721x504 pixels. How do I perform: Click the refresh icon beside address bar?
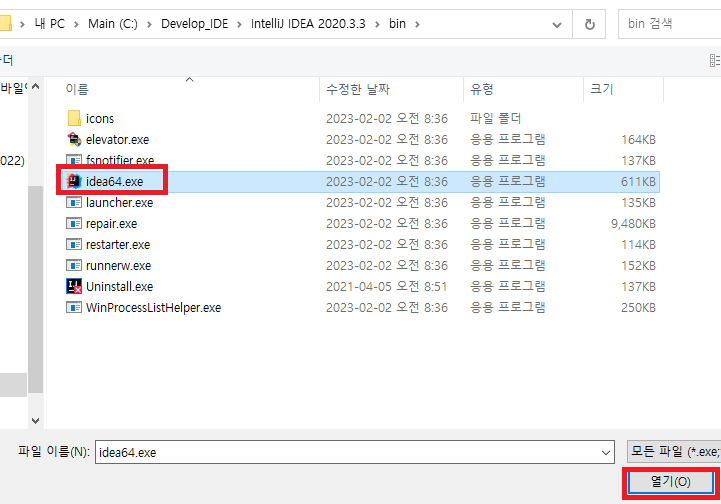[589, 24]
